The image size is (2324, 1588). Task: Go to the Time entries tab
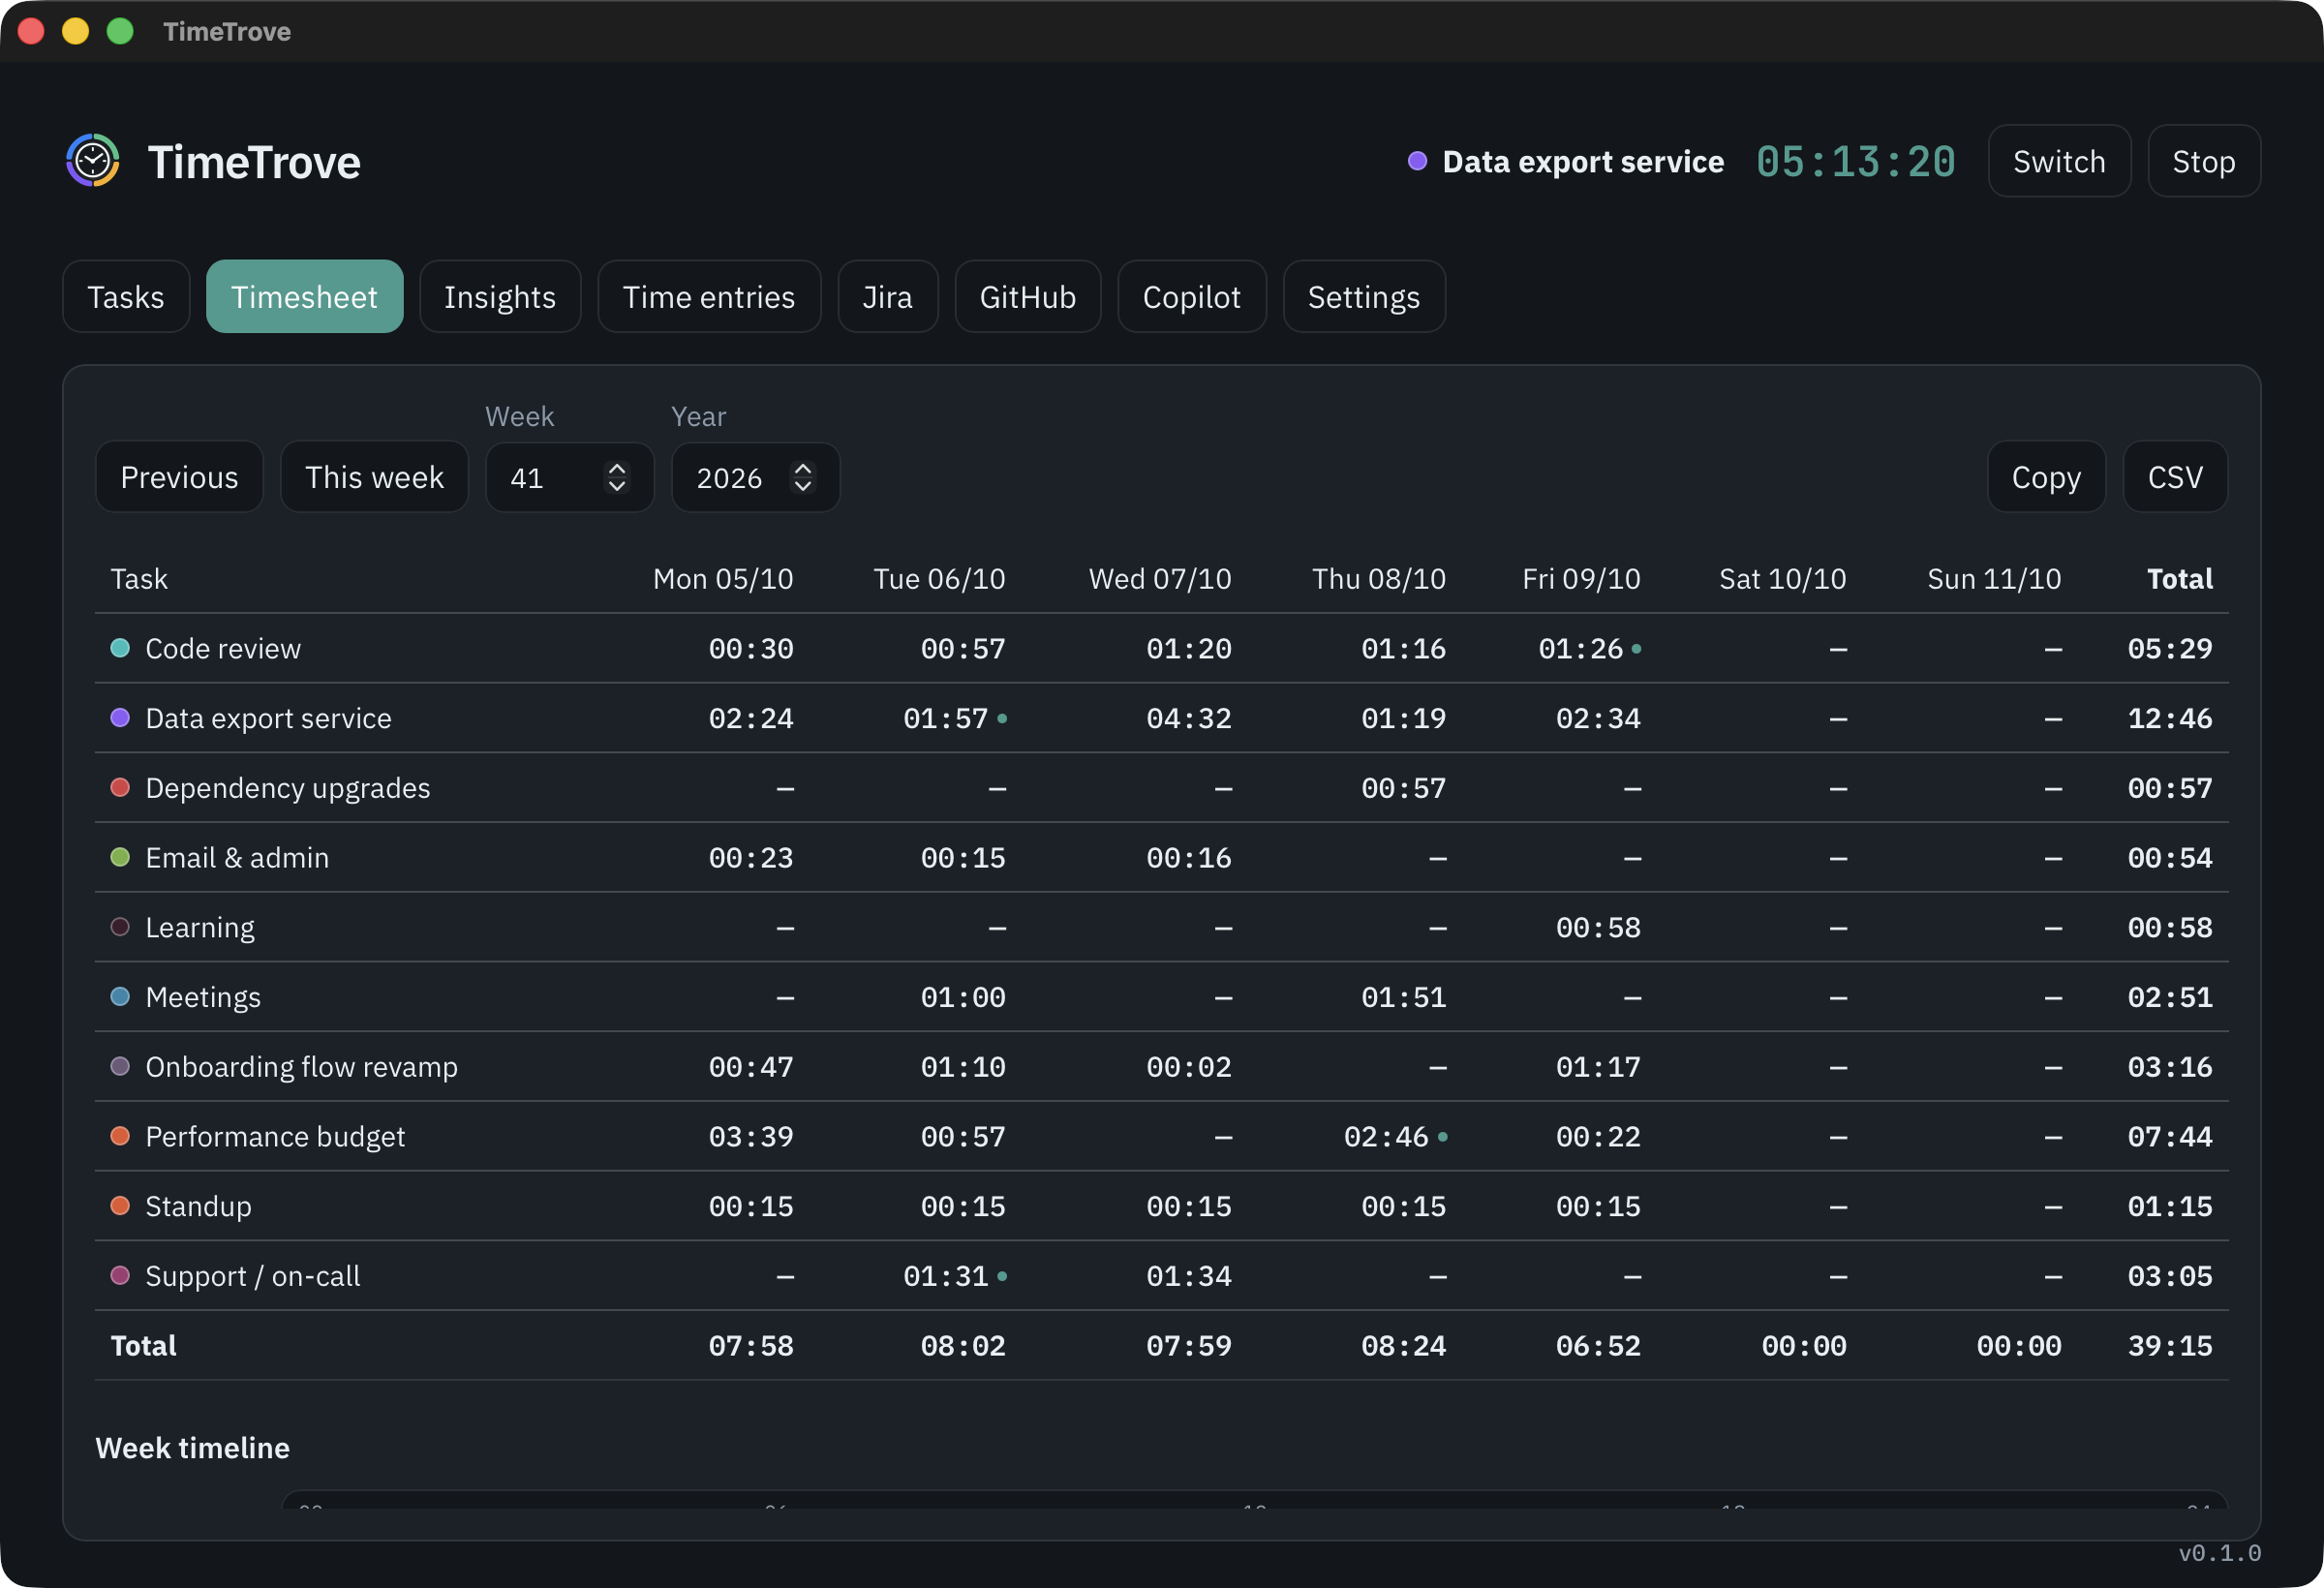tap(709, 297)
